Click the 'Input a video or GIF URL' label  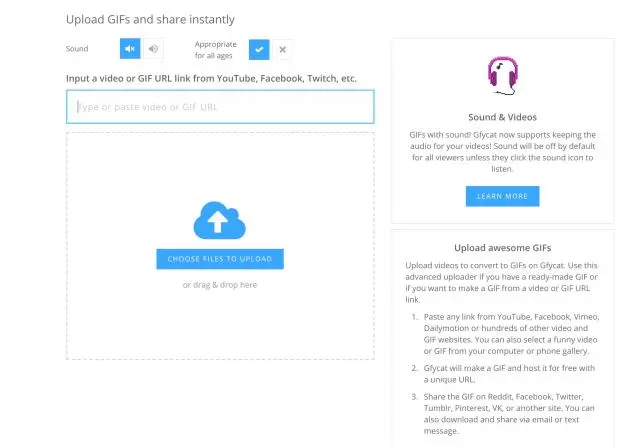211,78
